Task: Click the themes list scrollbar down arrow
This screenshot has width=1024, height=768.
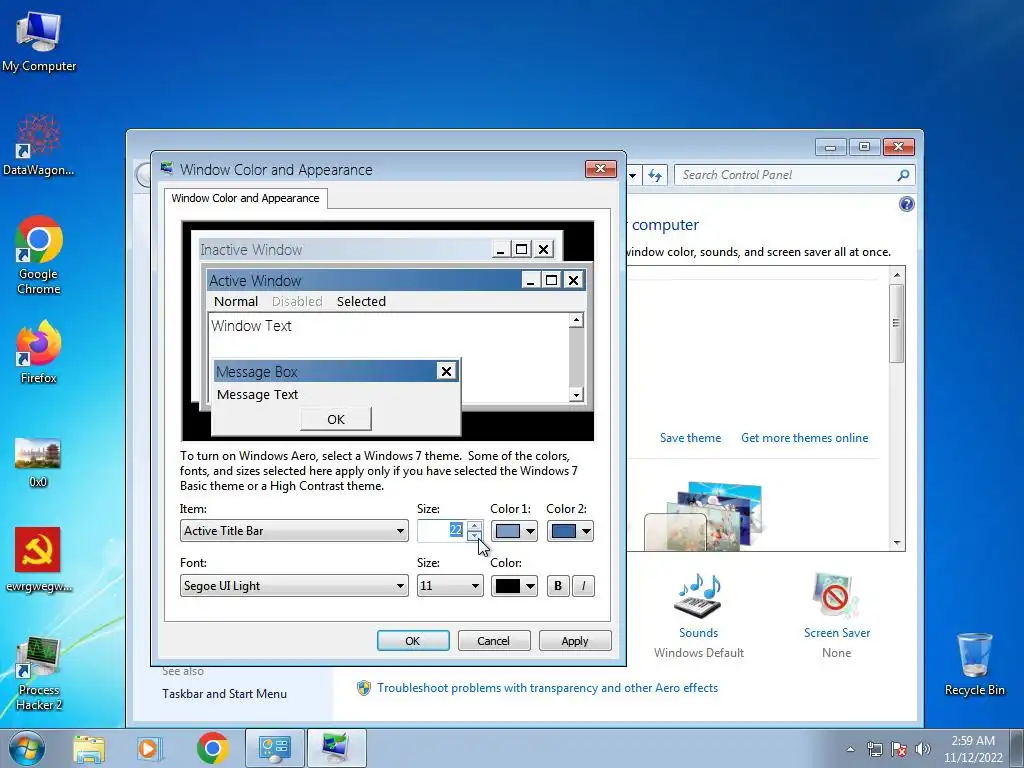Action: (897, 543)
